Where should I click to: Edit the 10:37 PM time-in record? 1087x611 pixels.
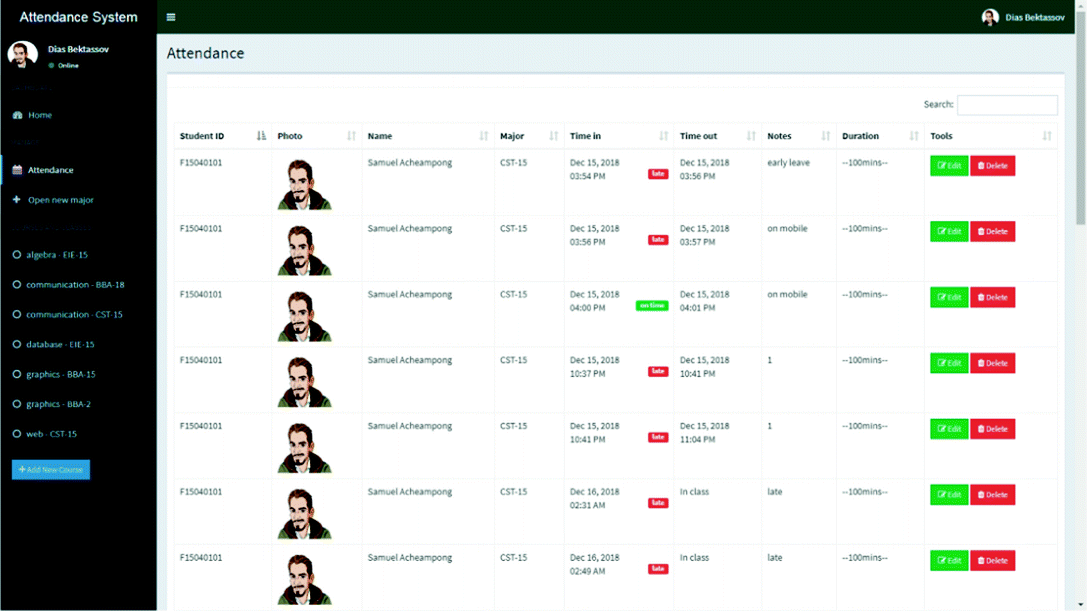(949, 363)
